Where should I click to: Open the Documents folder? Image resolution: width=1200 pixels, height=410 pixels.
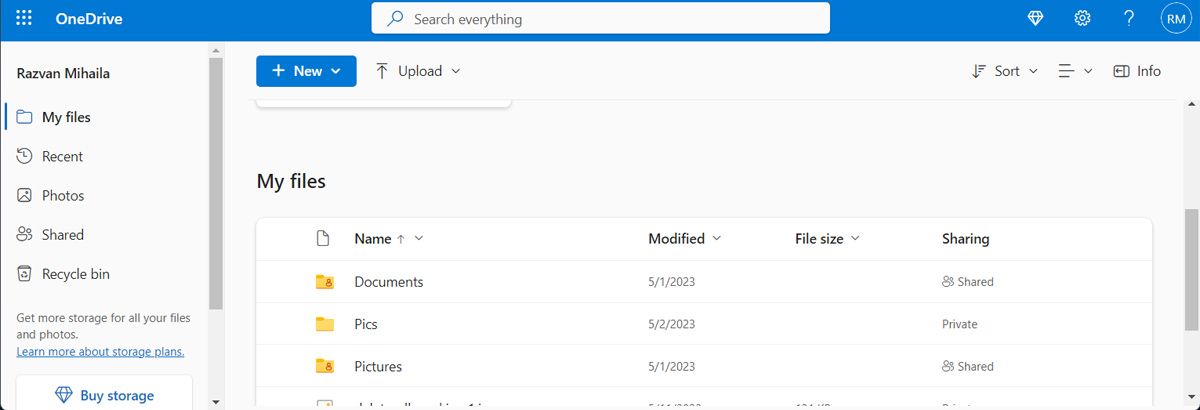(x=389, y=282)
